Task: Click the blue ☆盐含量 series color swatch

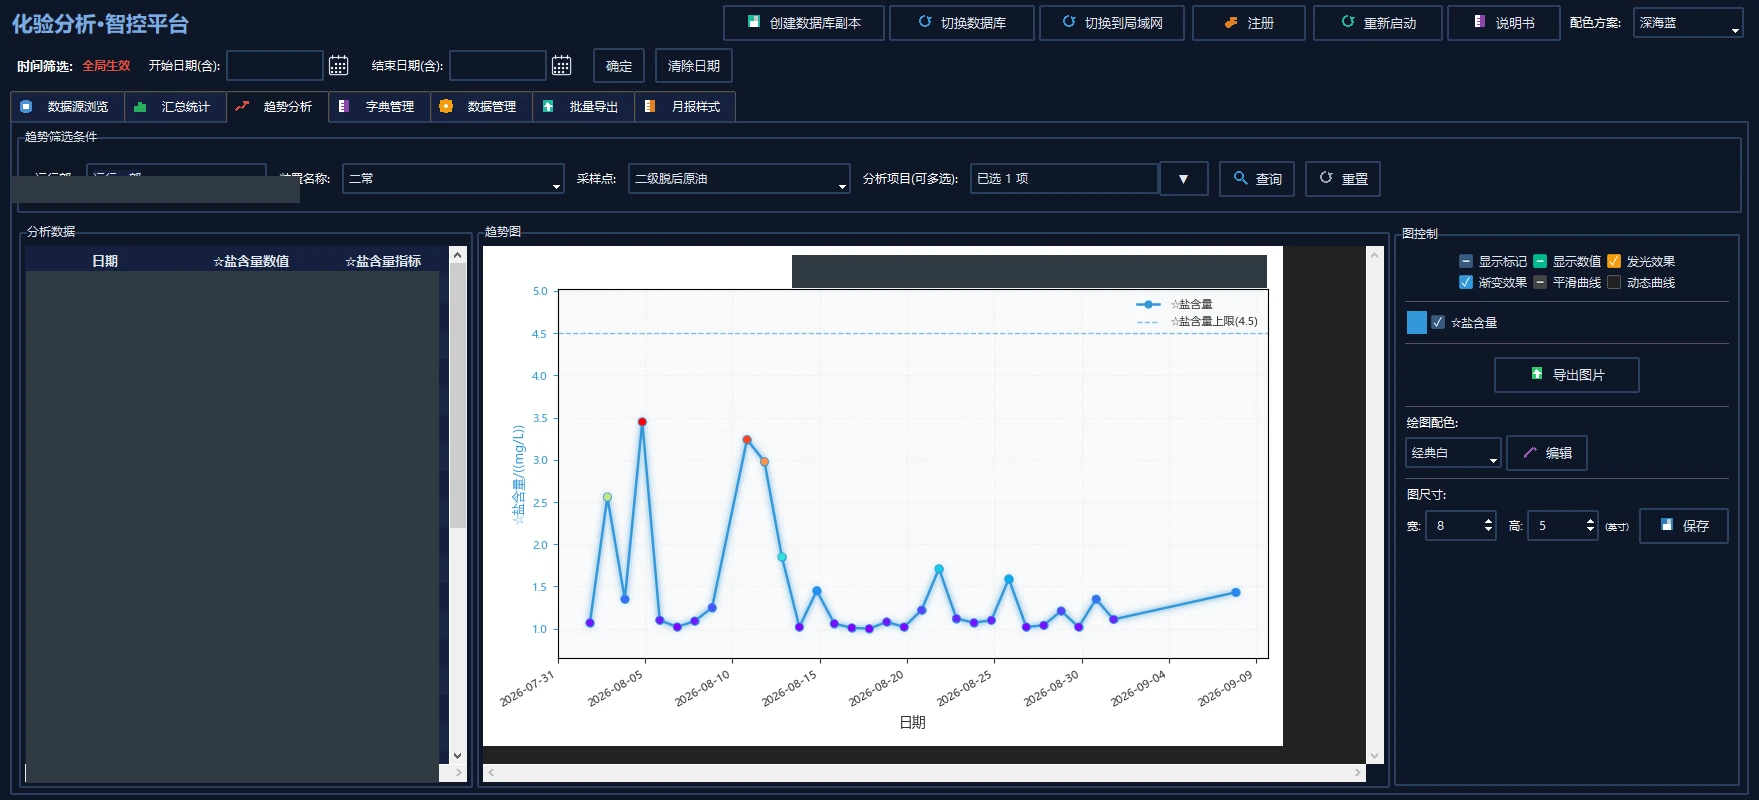Action: (x=1416, y=322)
